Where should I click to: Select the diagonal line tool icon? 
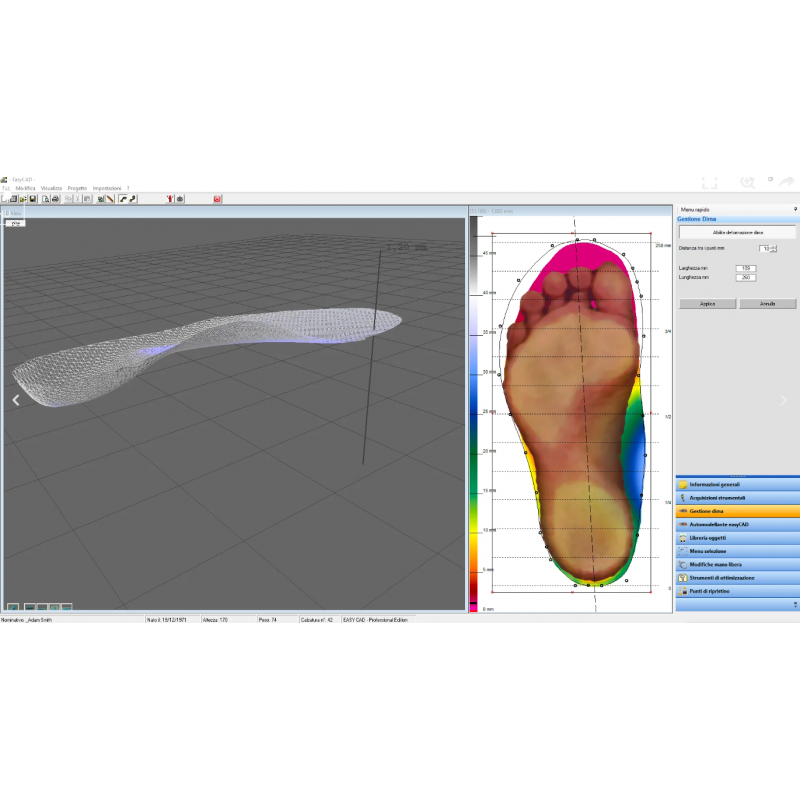click(110, 199)
